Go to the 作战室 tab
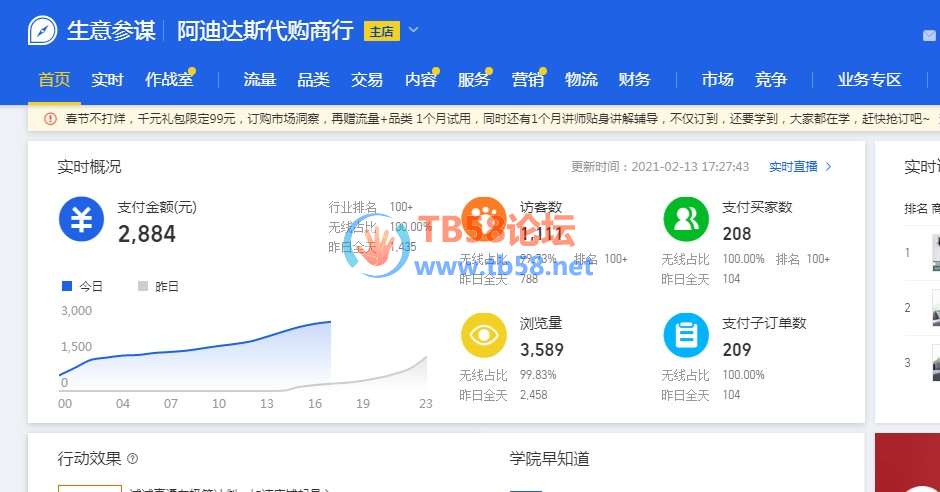 (168, 80)
